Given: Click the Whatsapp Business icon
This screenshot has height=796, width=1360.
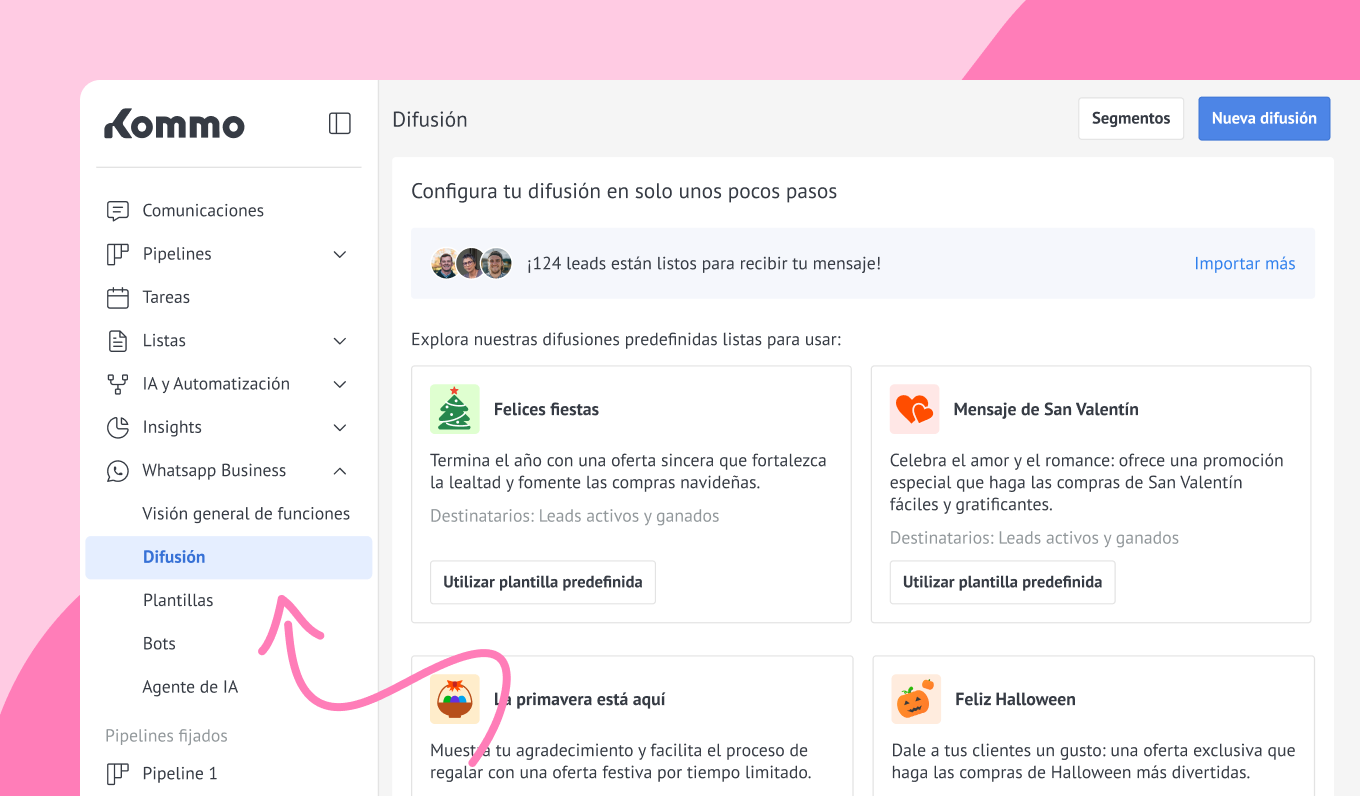Looking at the screenshot, I should click(x=118, y=471).
